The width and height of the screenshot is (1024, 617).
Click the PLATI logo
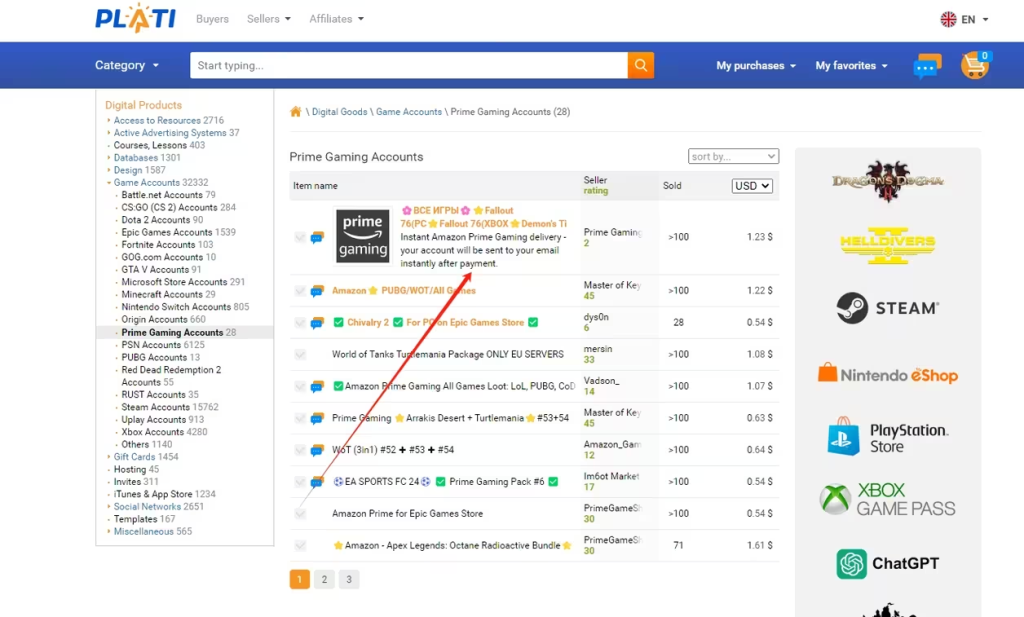(x=136, y=18)
